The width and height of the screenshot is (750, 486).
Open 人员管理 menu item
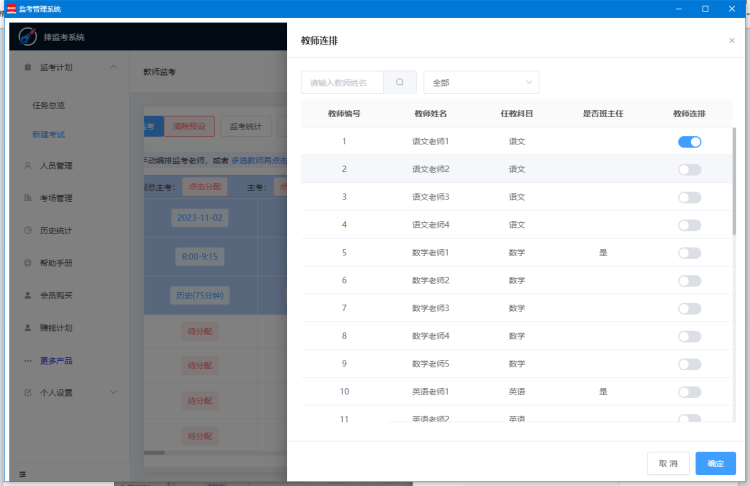tap(56, 166)
